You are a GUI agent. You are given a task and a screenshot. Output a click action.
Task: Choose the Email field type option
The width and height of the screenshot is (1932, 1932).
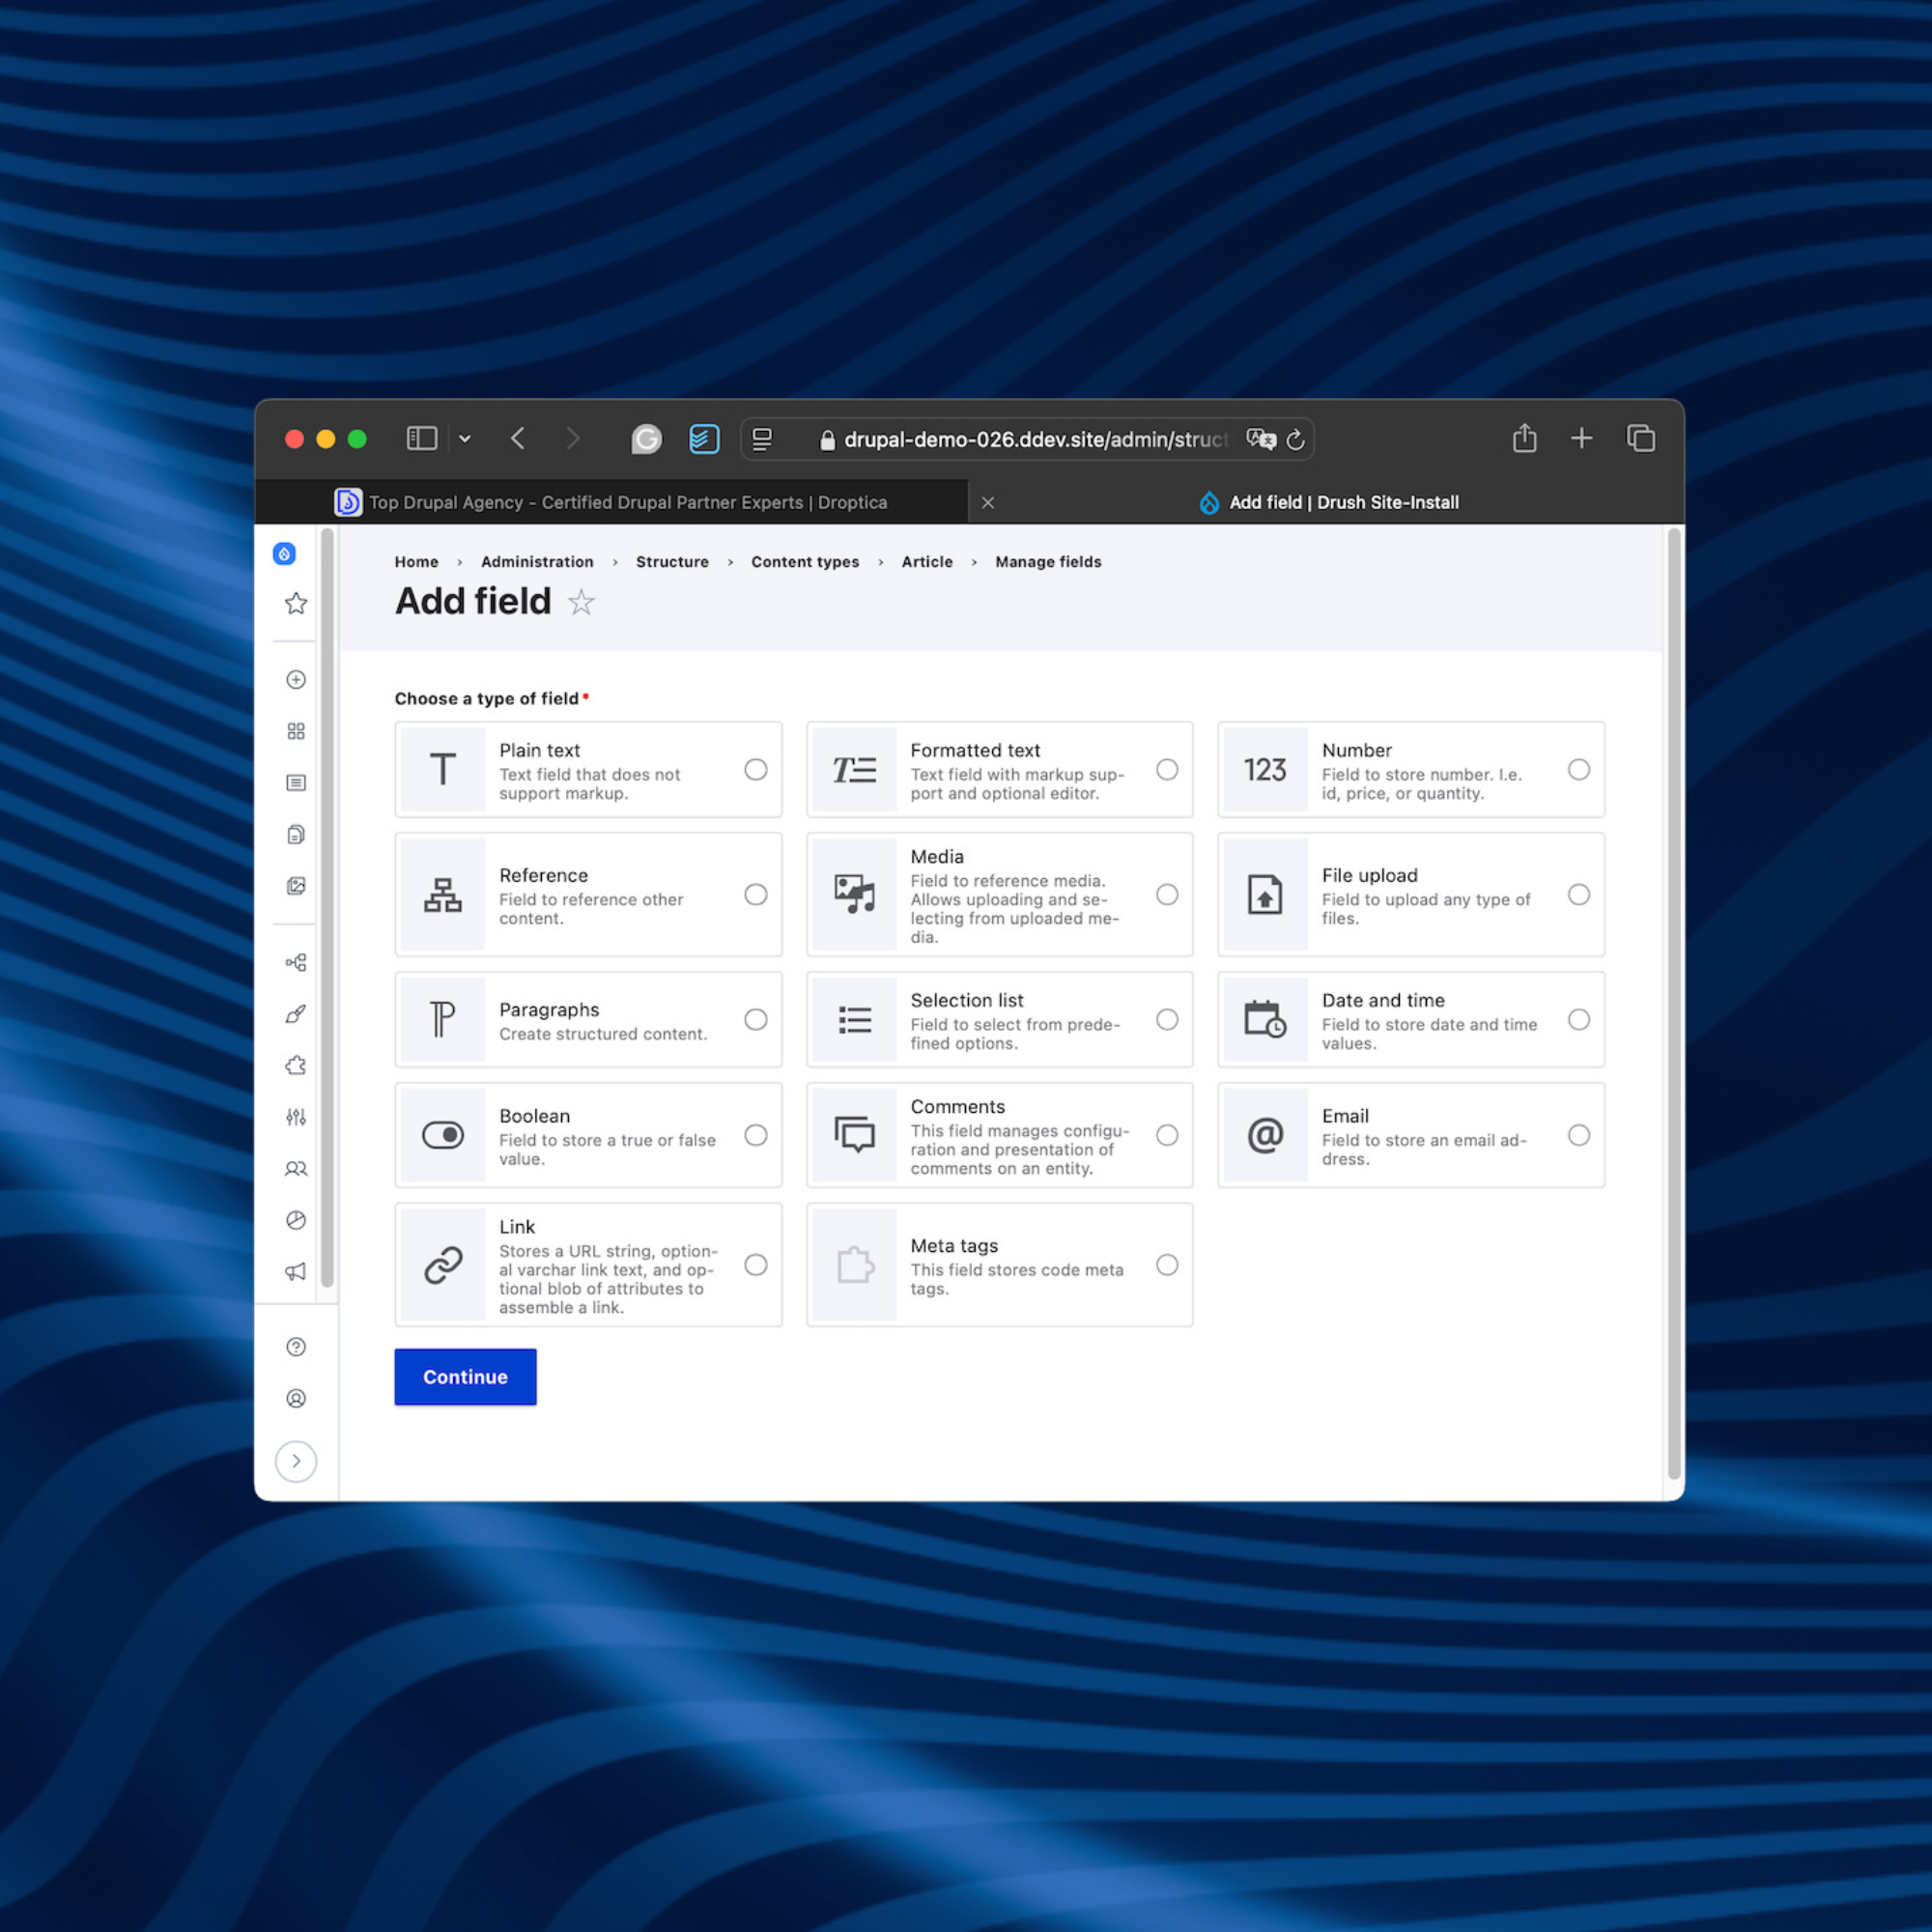(1579, 1135)
